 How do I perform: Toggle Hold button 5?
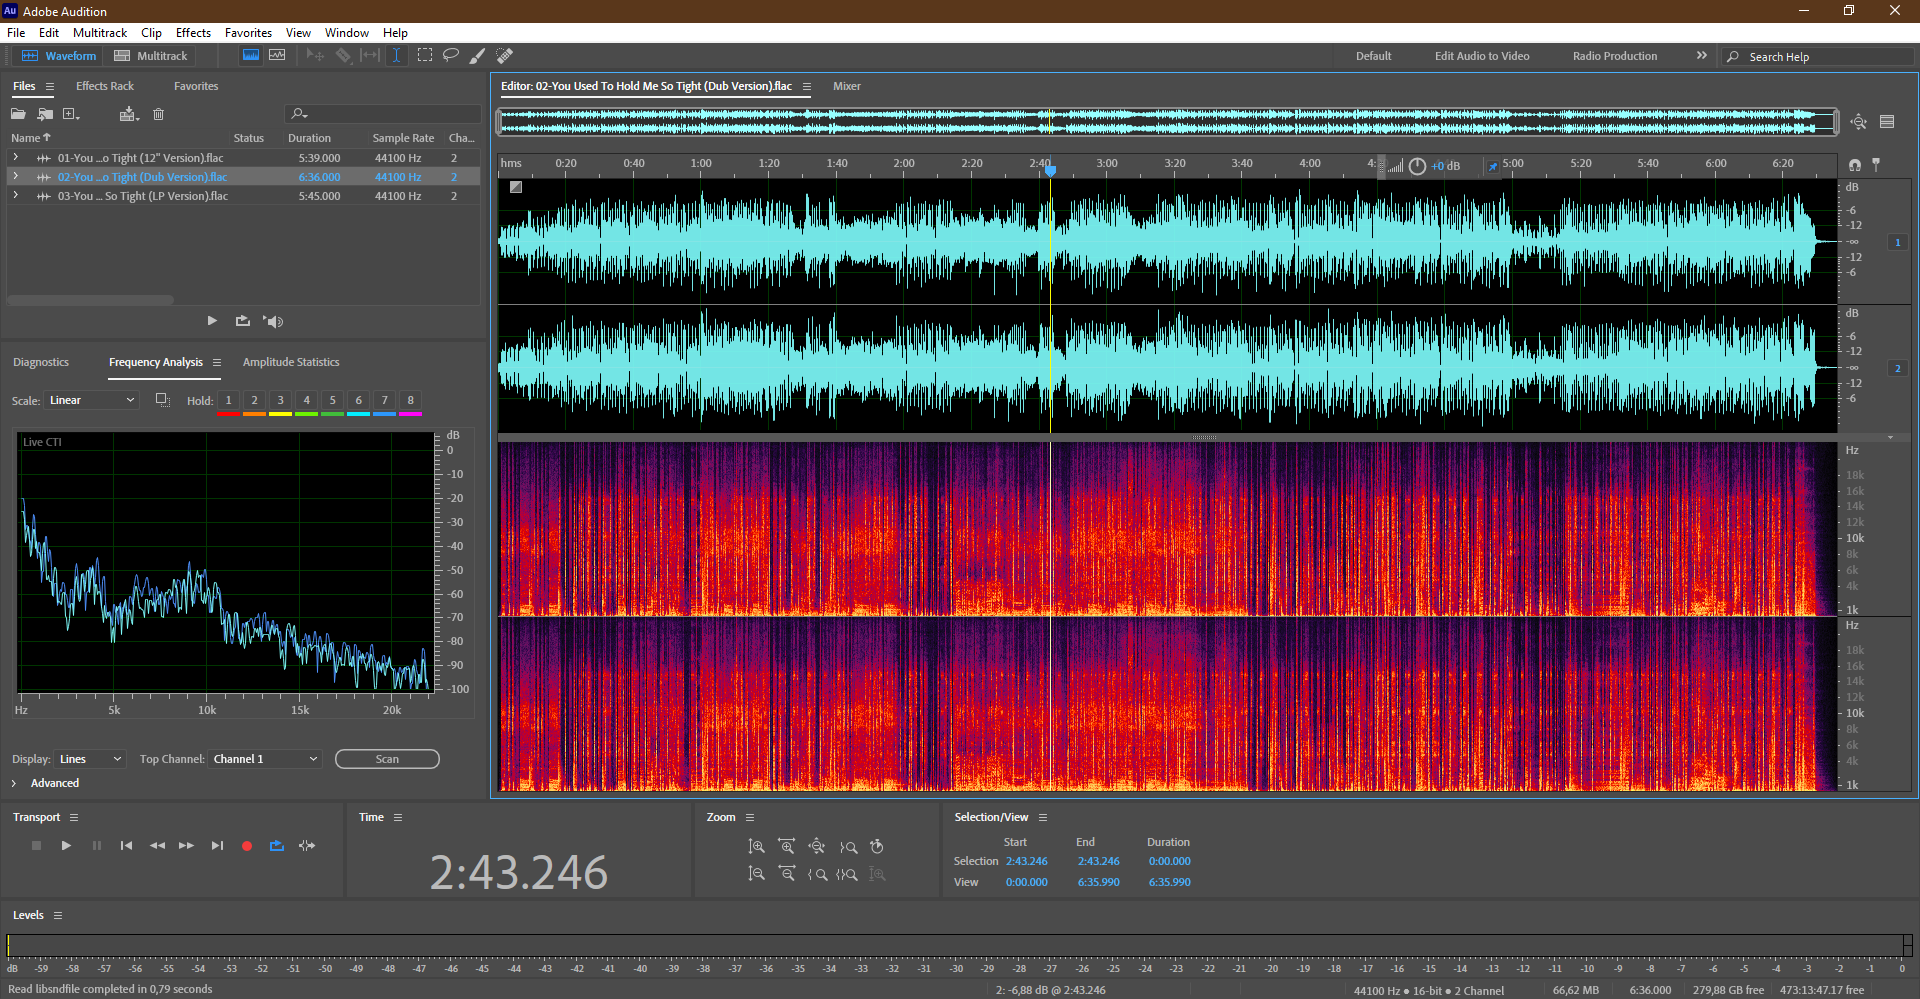pyautogui.click(x=332, y=400)
